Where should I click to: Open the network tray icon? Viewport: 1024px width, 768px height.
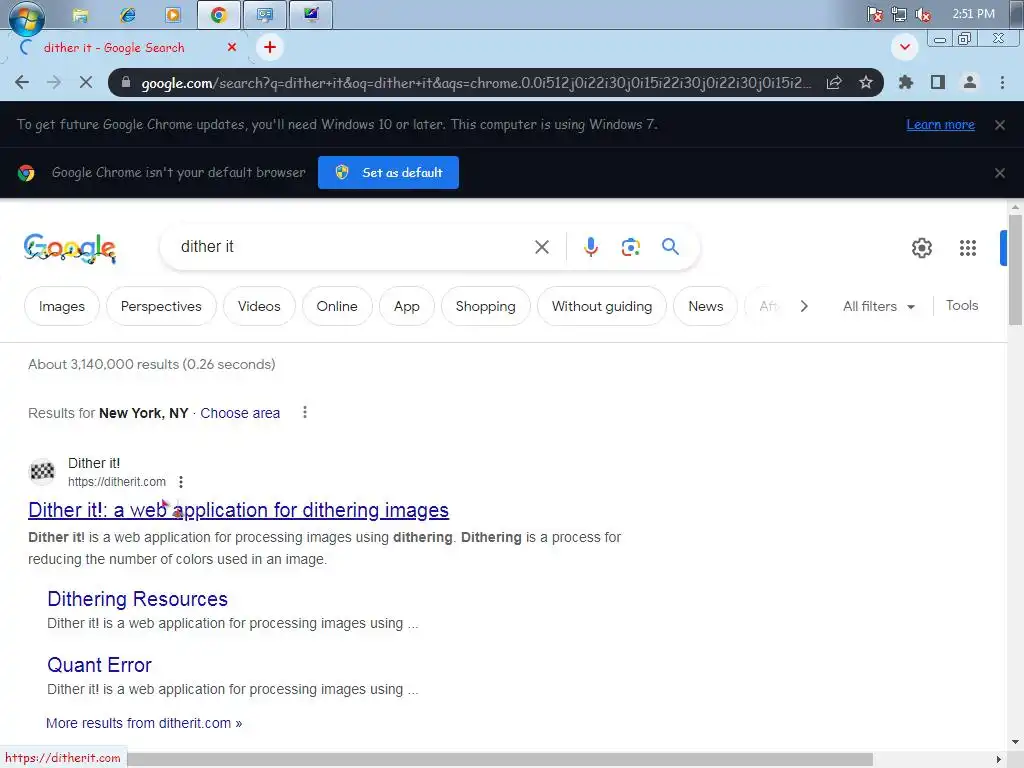pos(899,14)
